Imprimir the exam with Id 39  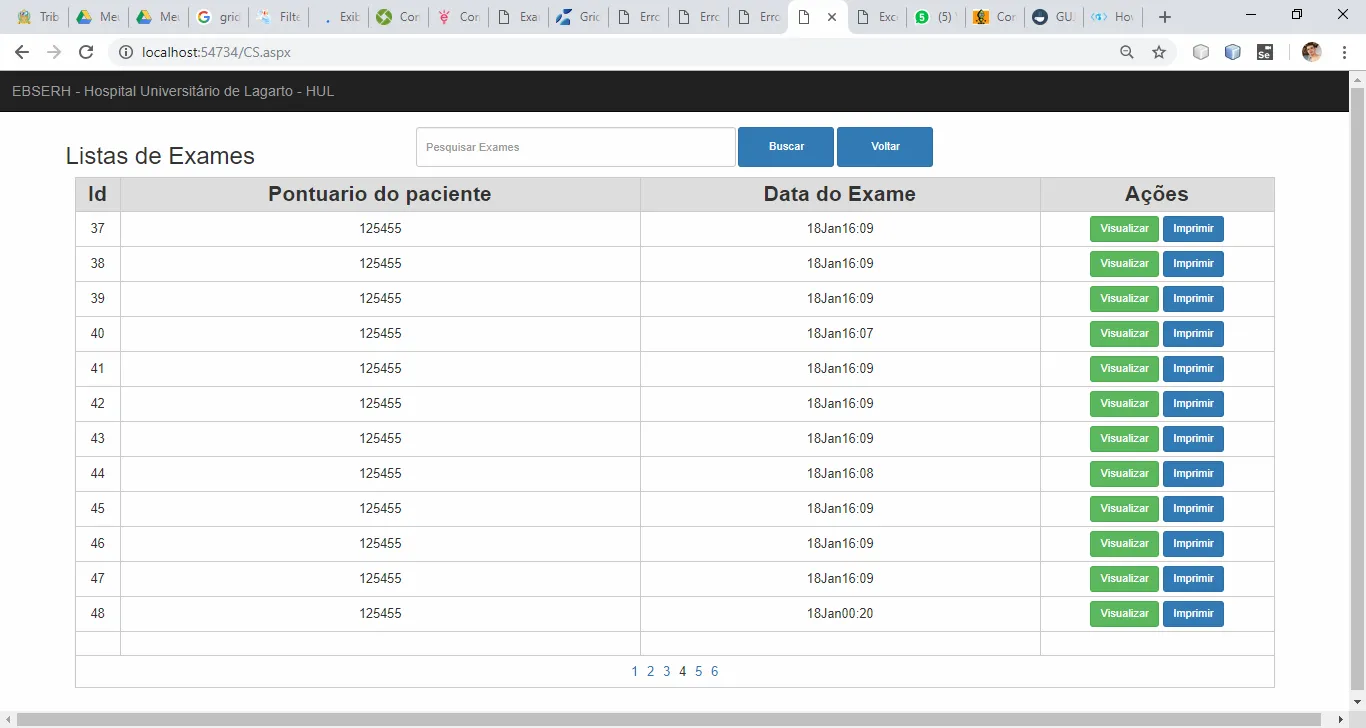tap(1193, 299)
